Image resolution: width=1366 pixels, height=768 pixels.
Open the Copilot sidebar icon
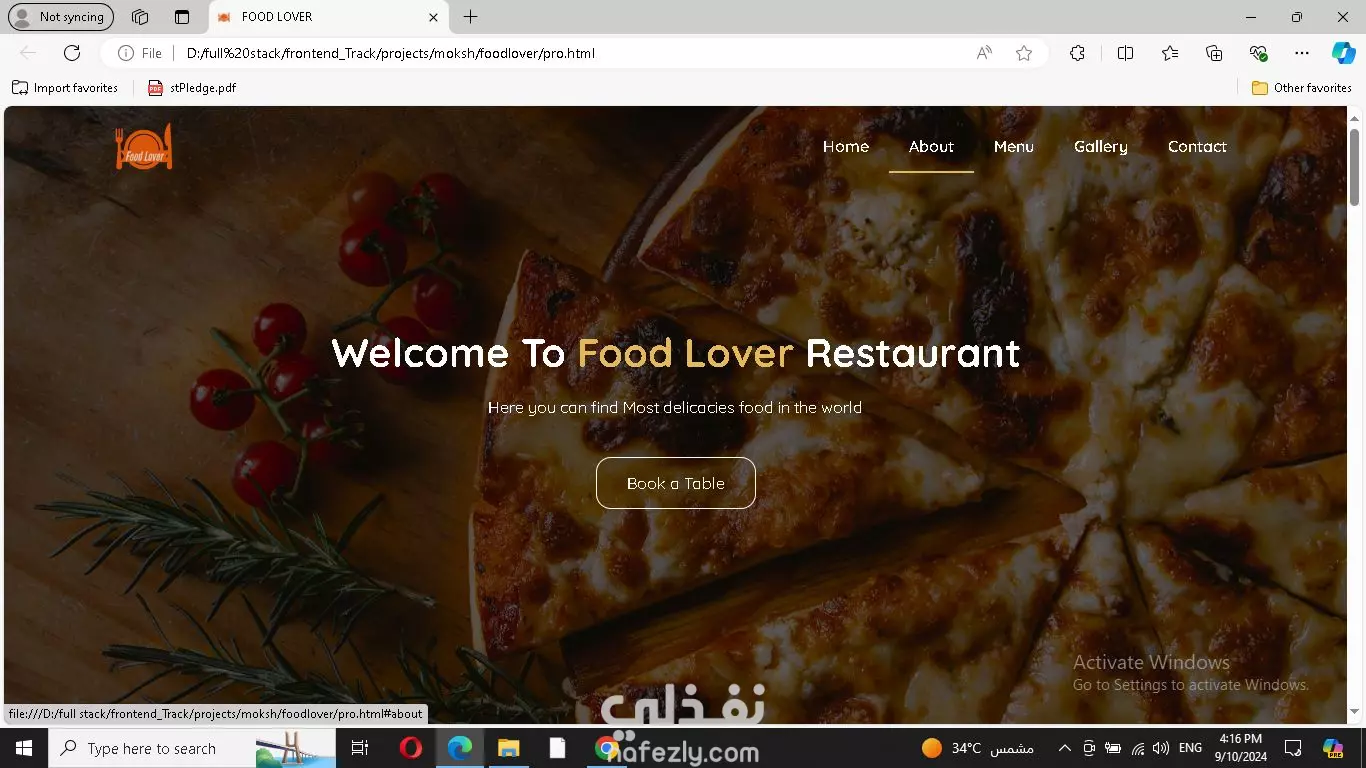pos(1343,53)
